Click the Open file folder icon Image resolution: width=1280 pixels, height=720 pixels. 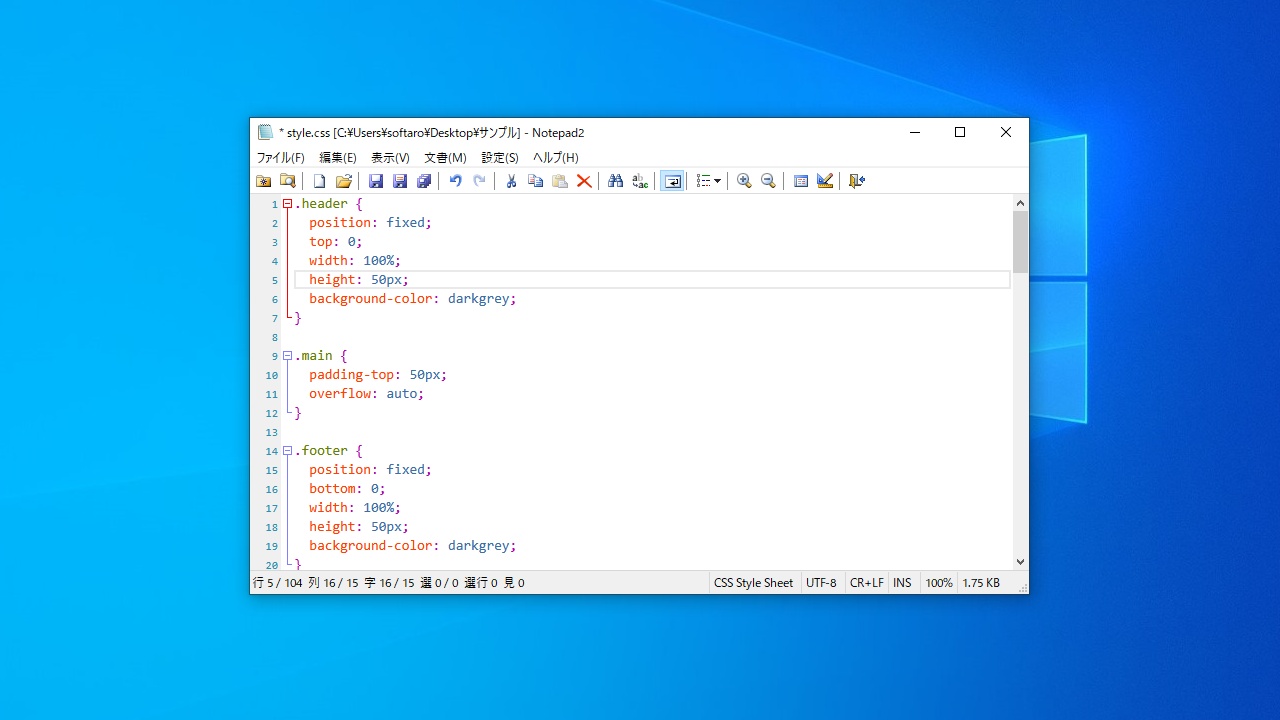[x=344, y=181]
